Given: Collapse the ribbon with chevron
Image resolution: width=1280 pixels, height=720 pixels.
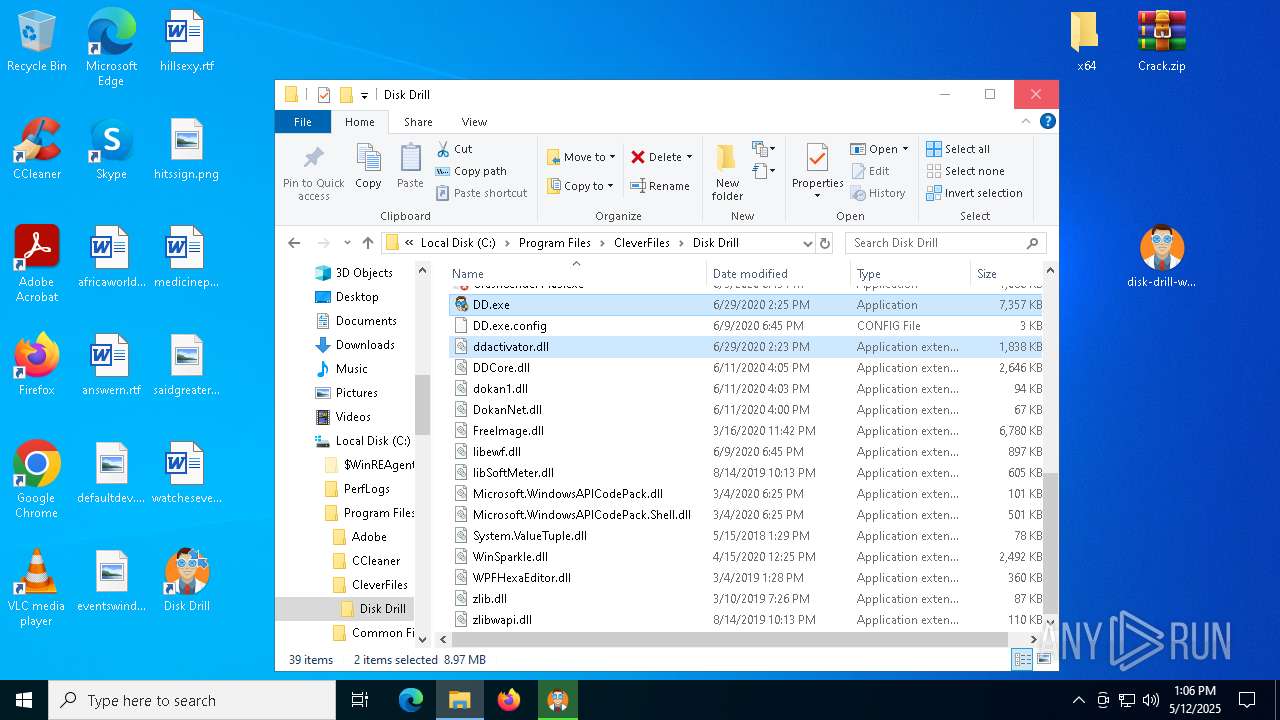Looking at the screenshot, I should point(1028,121).
